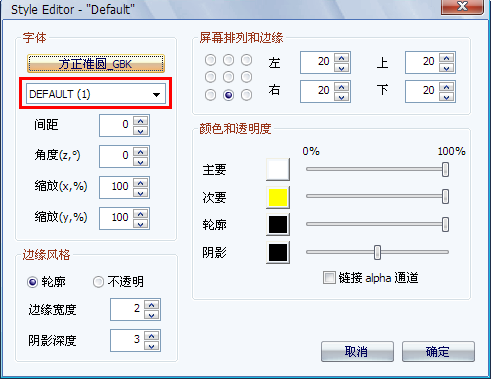Enable the 链接 alpha 通道 checkbox
This screenshot has height=380, width=491.
pos(329,278)
